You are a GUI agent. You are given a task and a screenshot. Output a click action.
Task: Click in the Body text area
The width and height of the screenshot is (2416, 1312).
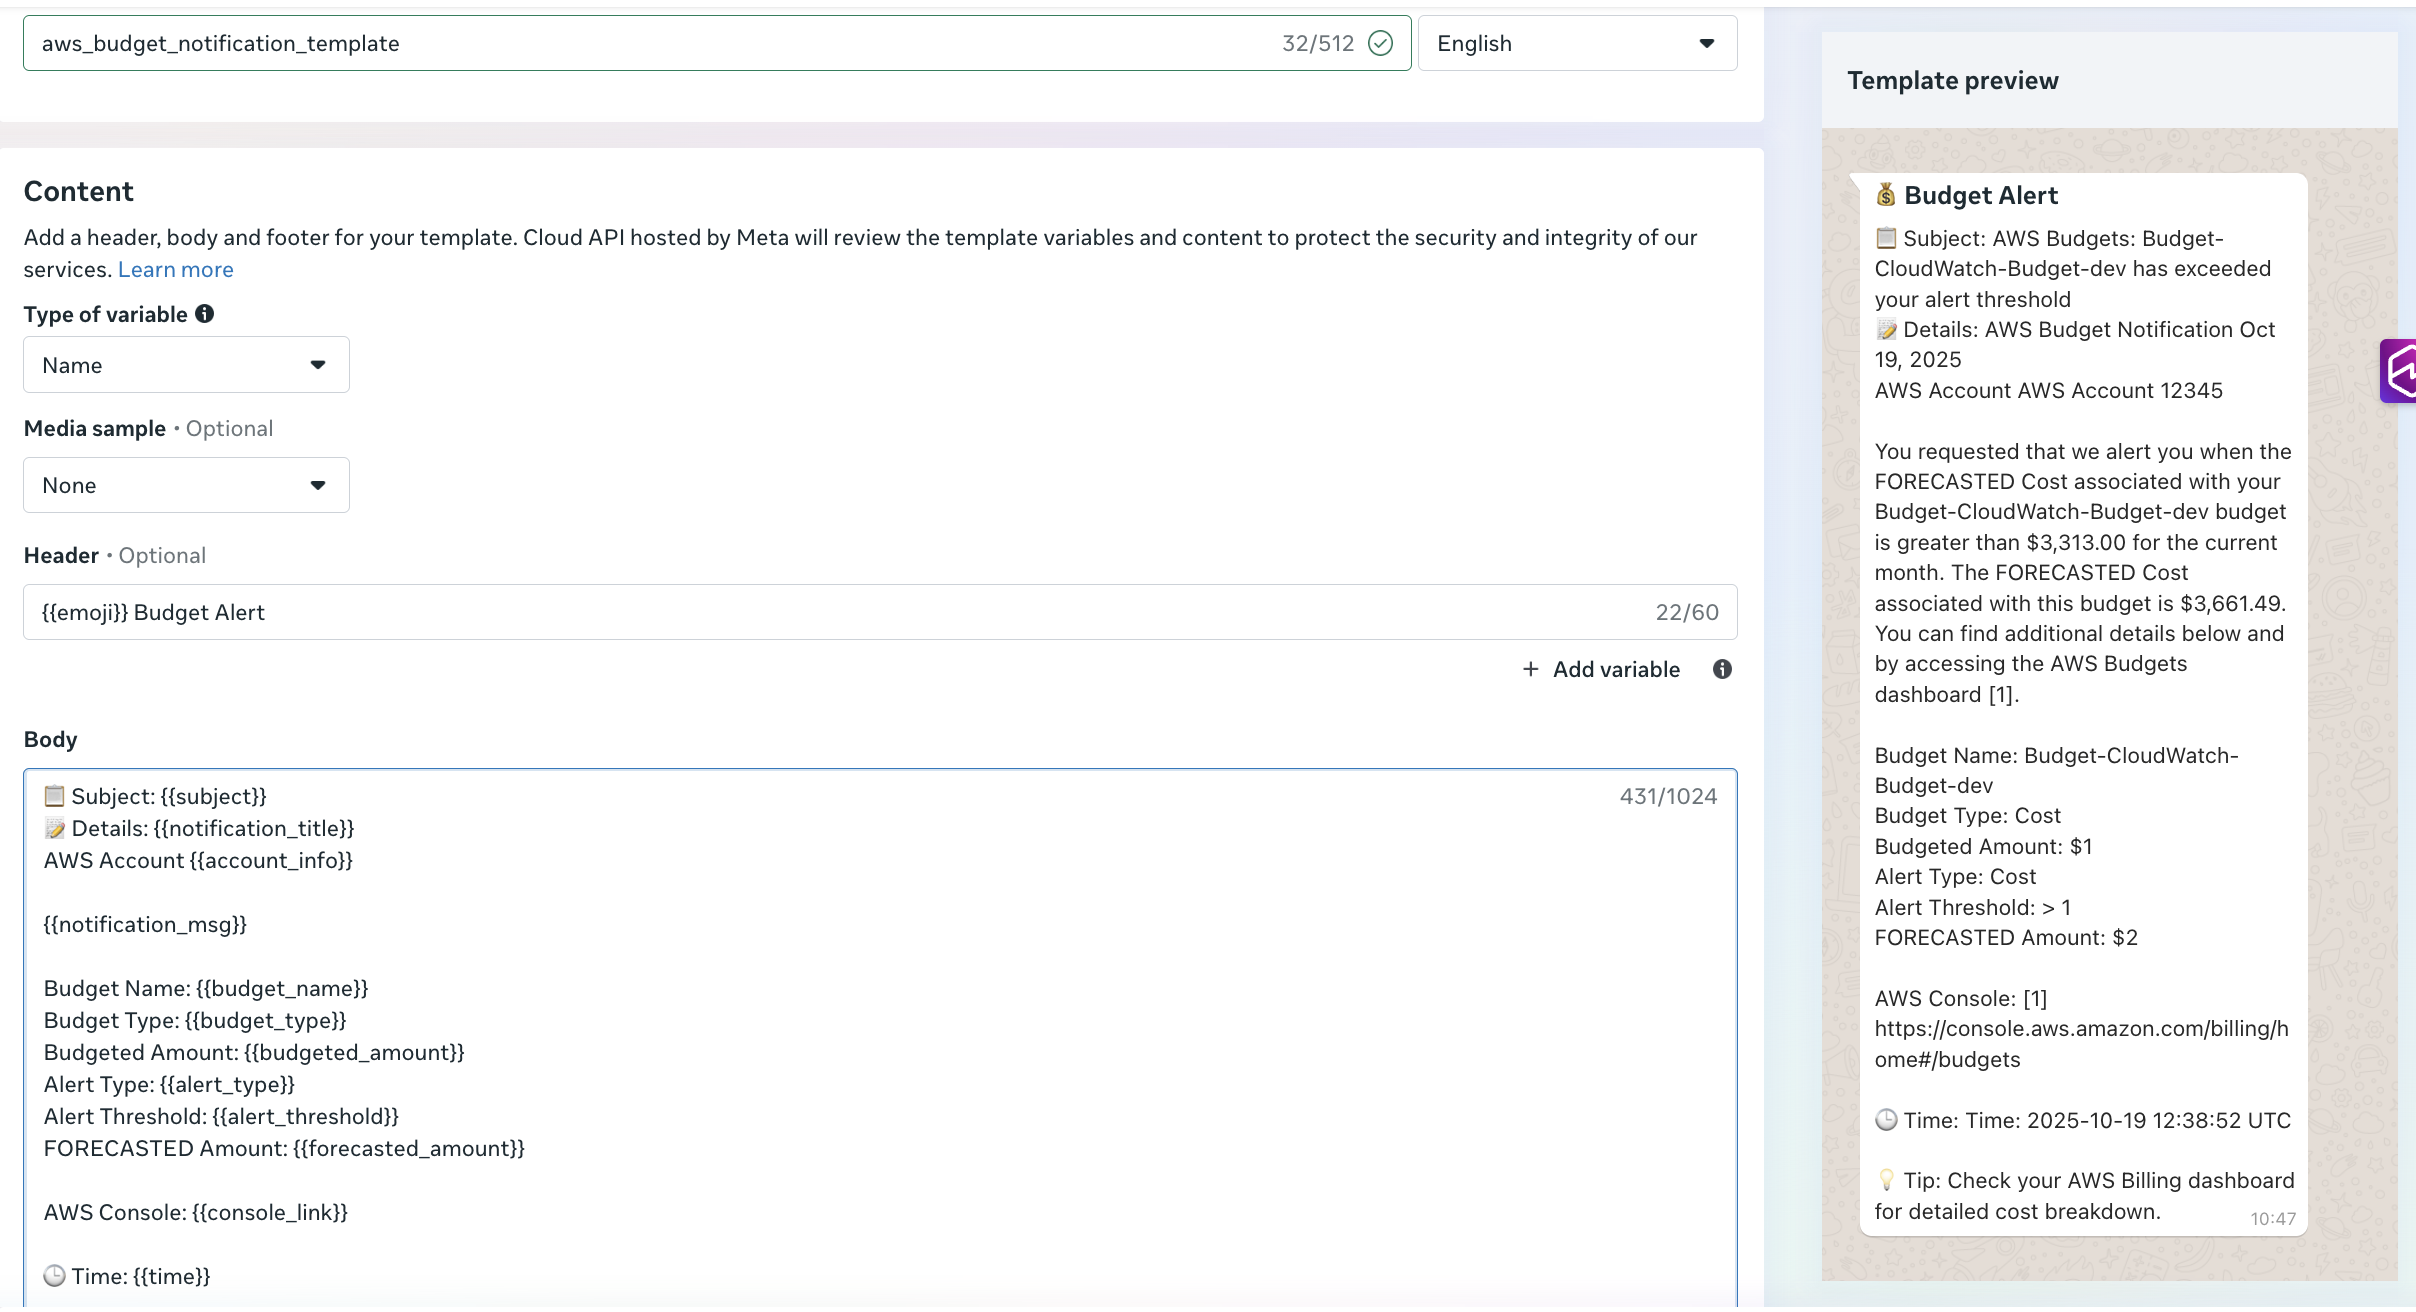tap(880, 1040)
